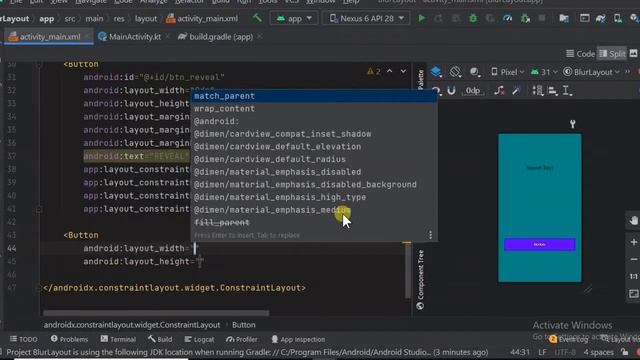Open the Build tool window

click(x=160, y=339)
